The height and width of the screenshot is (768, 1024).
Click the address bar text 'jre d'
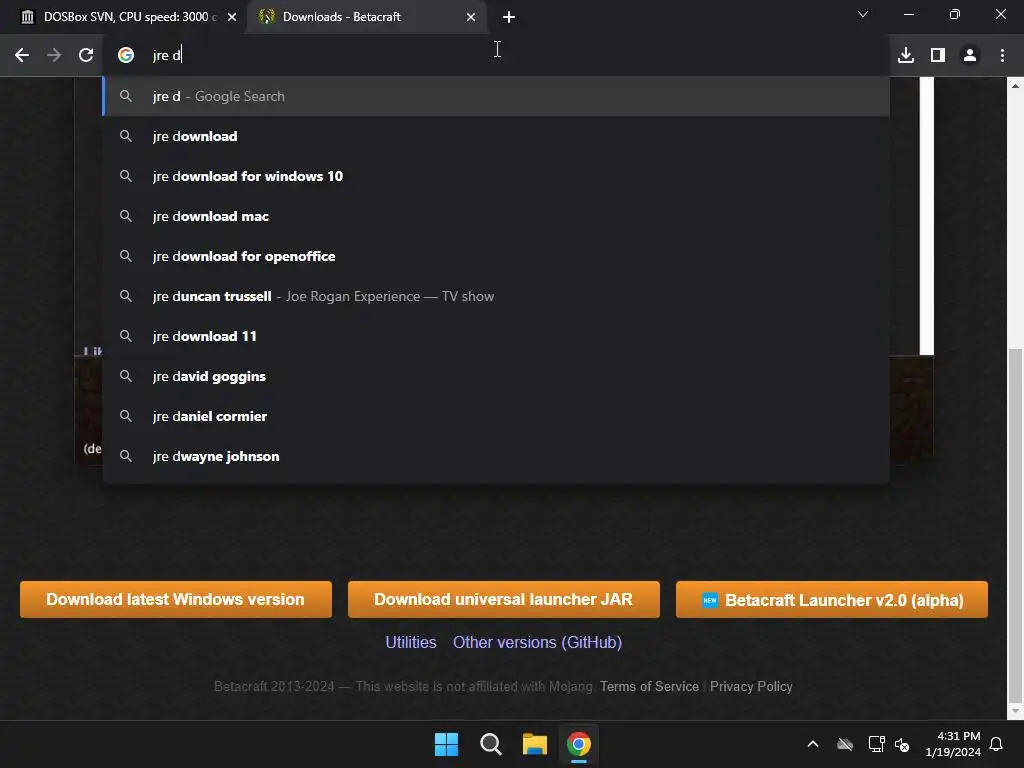pyautogui.click(x=167, y=56)
